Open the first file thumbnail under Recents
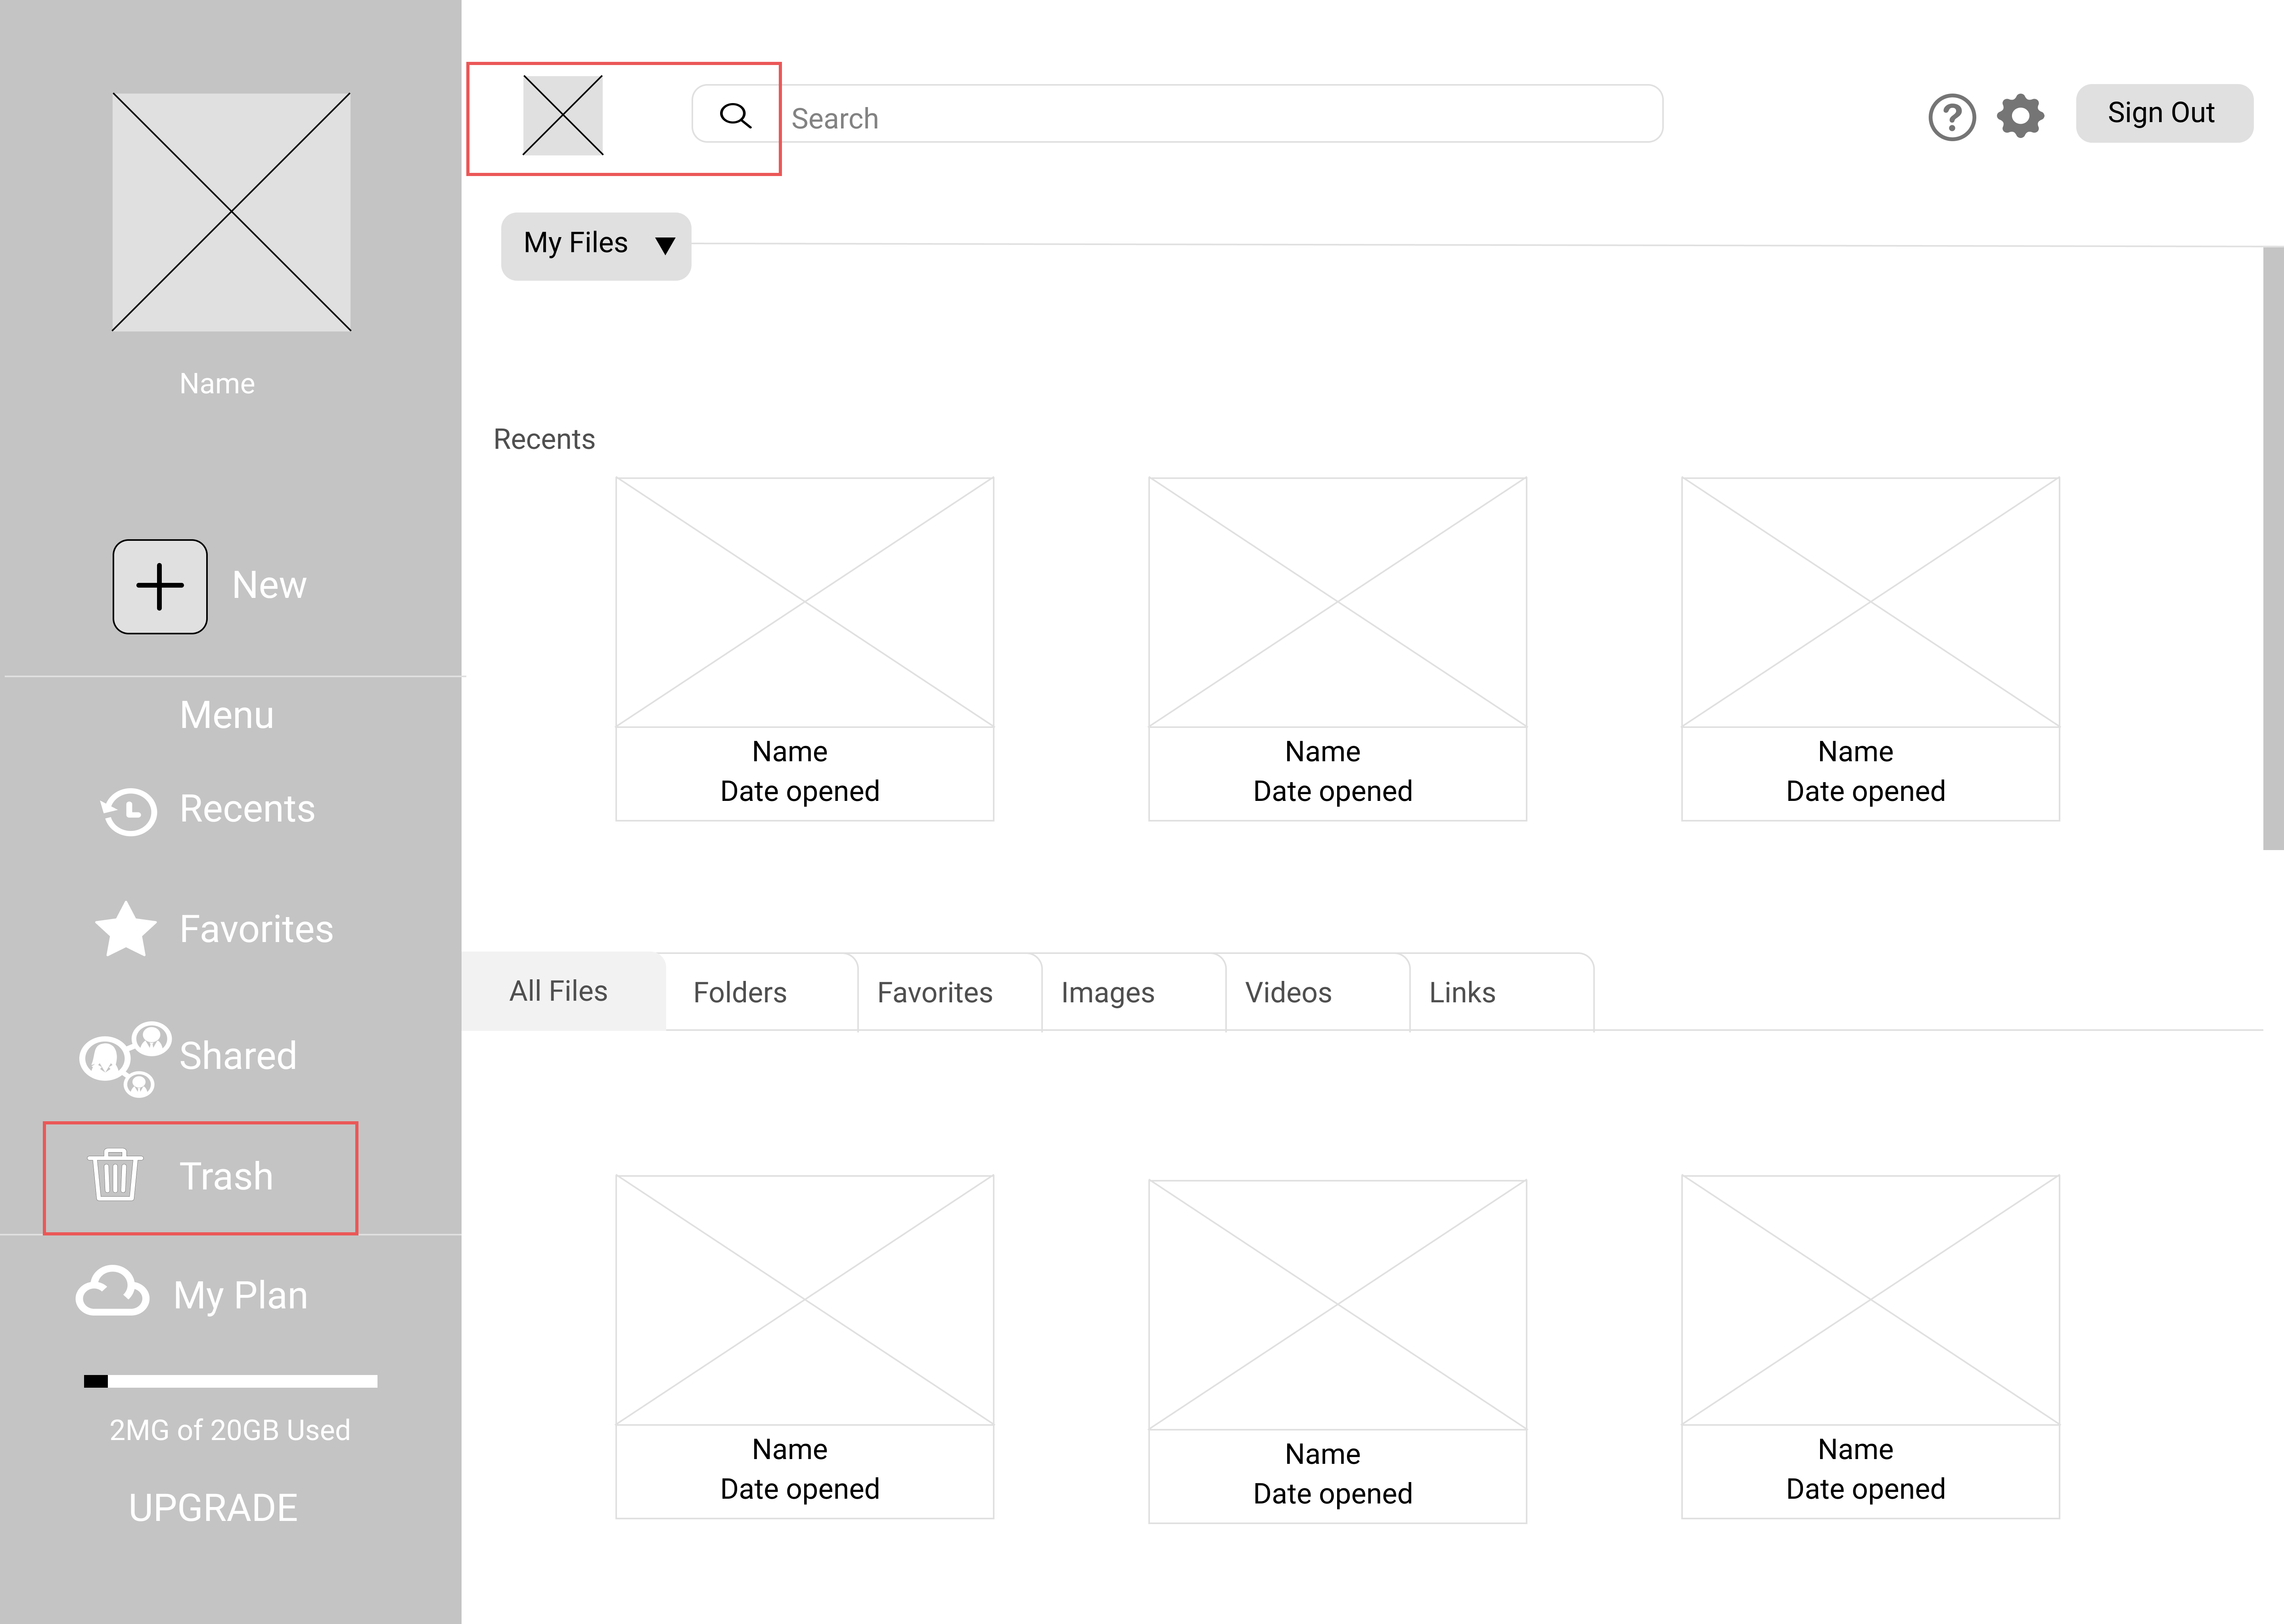 coord(805,649)
